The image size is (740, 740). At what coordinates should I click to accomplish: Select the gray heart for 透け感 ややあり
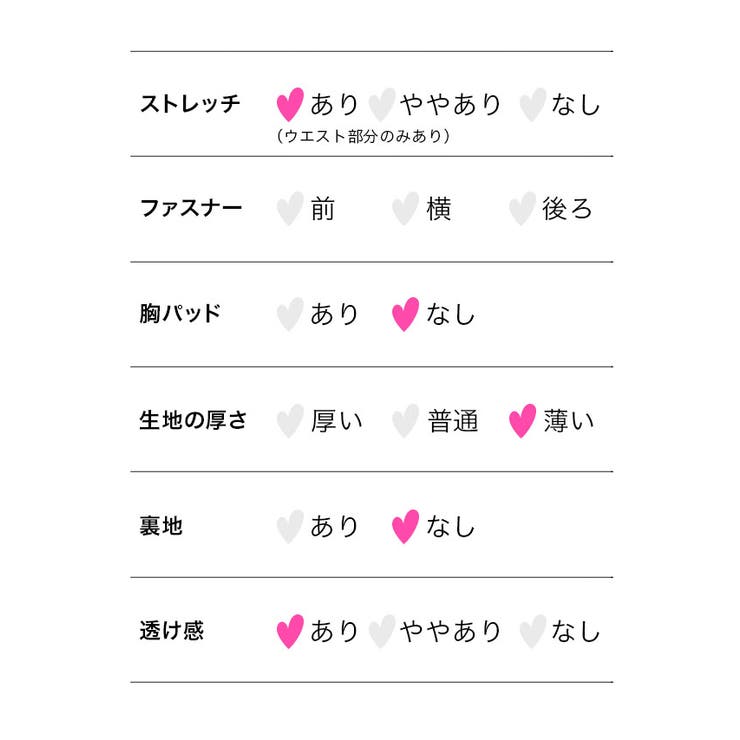click(x=382, y=631)
